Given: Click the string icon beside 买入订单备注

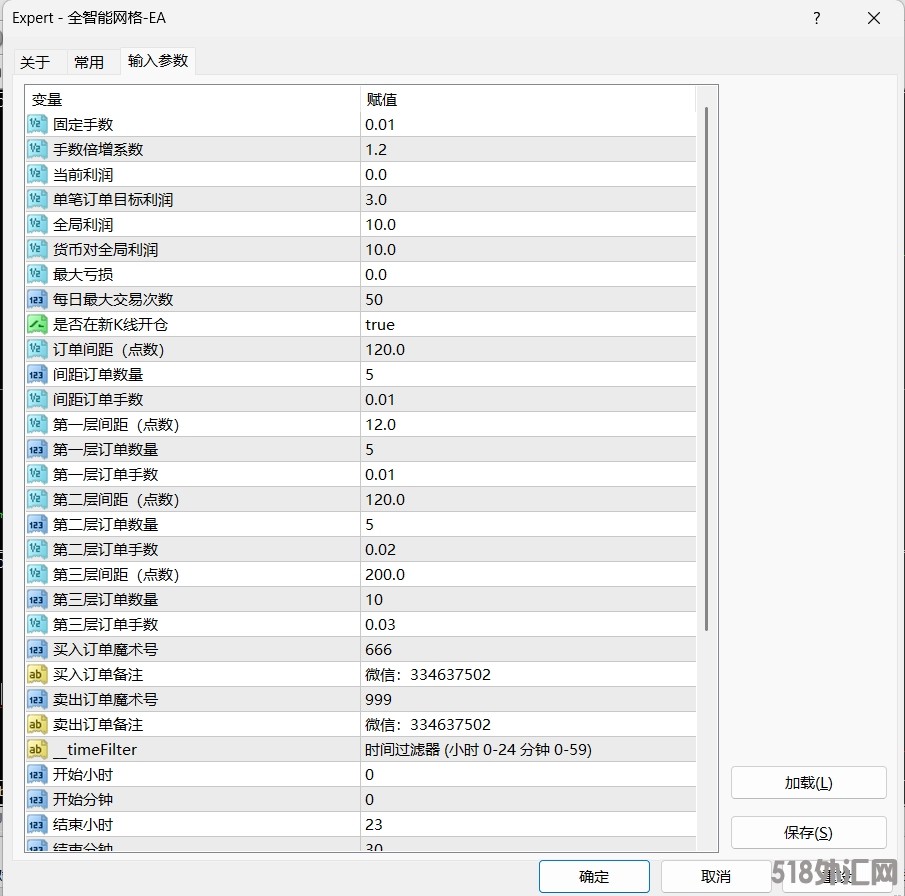Looking at the screenshot, I should click(x=38, y=674).
